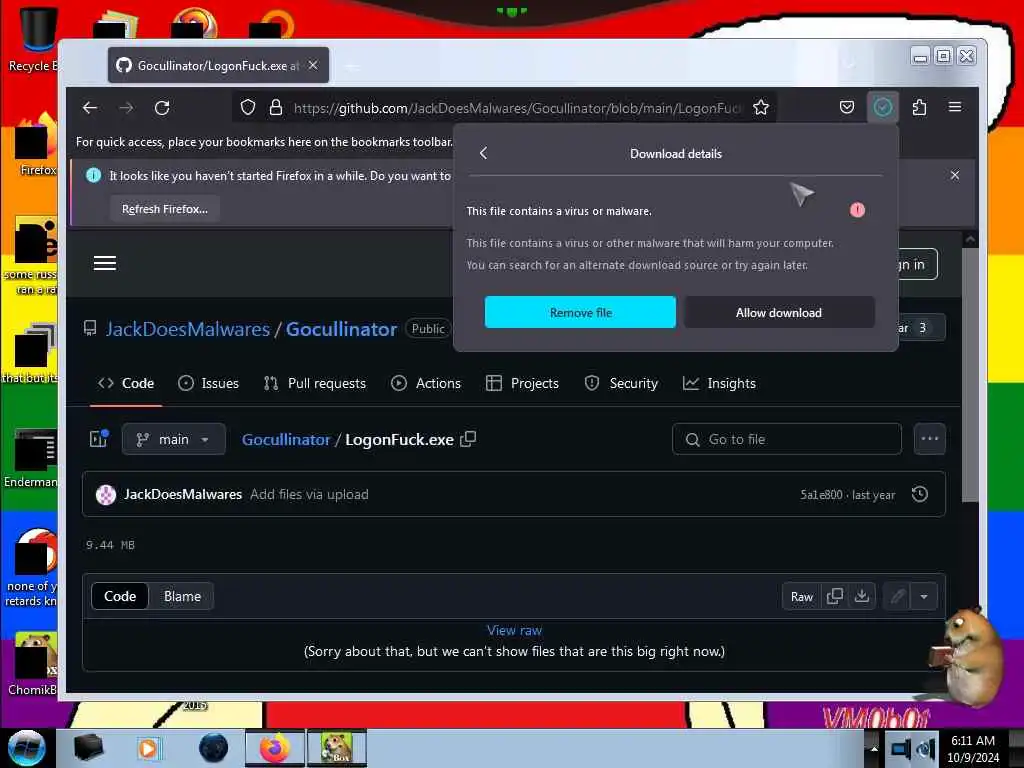Open the tracking protection shield icon
Image resolution: width=1024 pixels, height=768 pixels.
[x=248, y=108]
